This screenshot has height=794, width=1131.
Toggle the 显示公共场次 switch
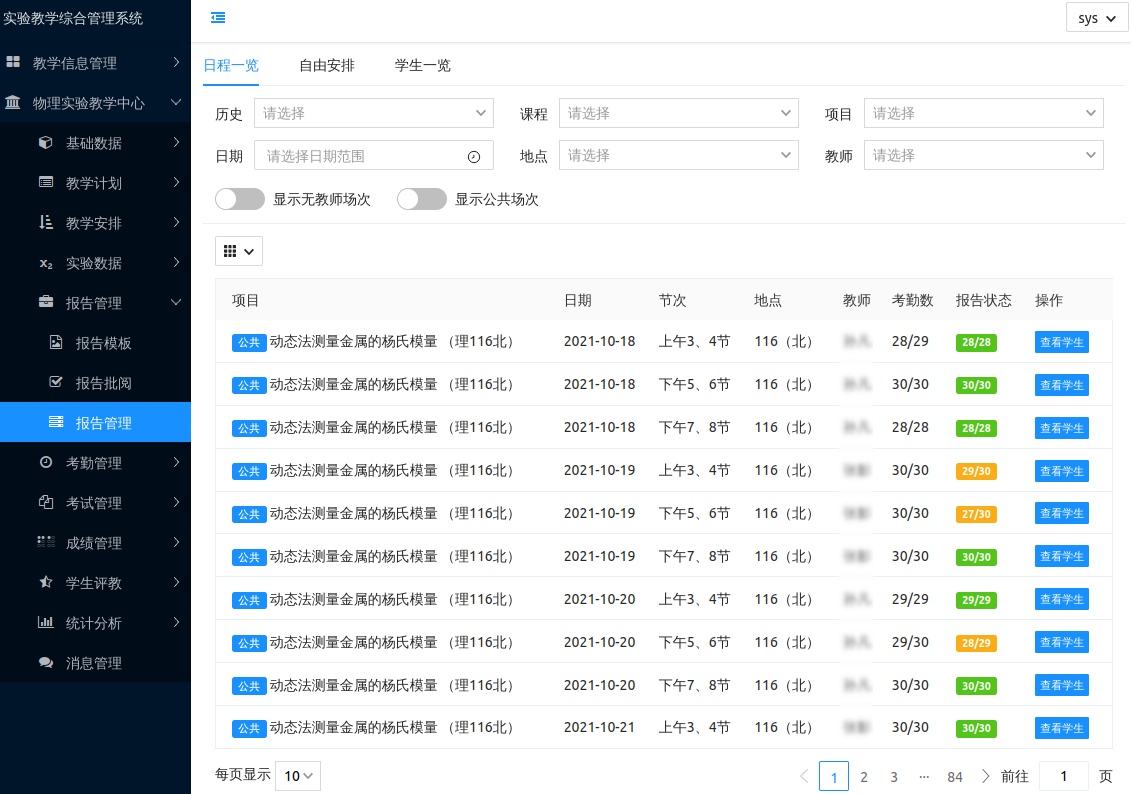(422, 199)
